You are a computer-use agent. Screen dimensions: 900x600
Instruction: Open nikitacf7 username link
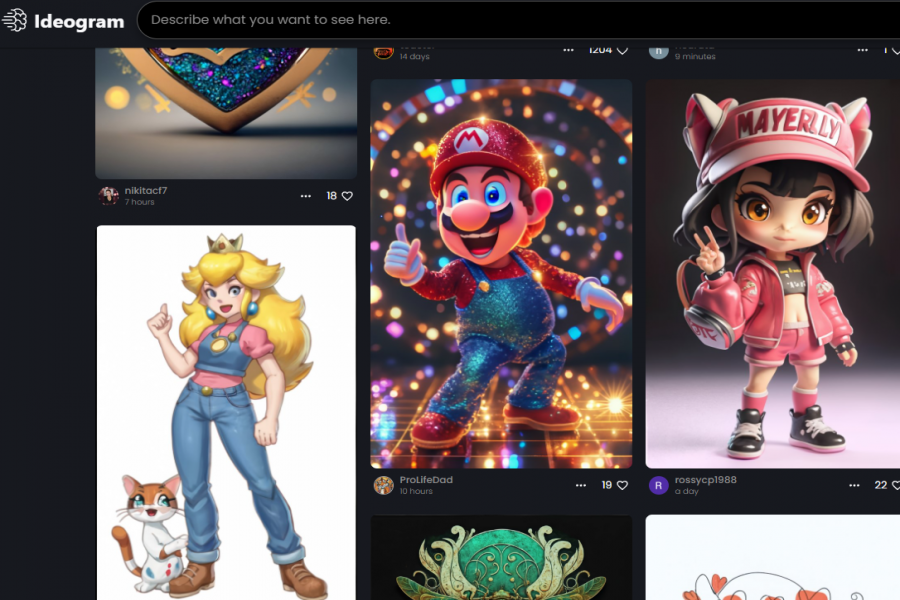[x=147, y=190]
